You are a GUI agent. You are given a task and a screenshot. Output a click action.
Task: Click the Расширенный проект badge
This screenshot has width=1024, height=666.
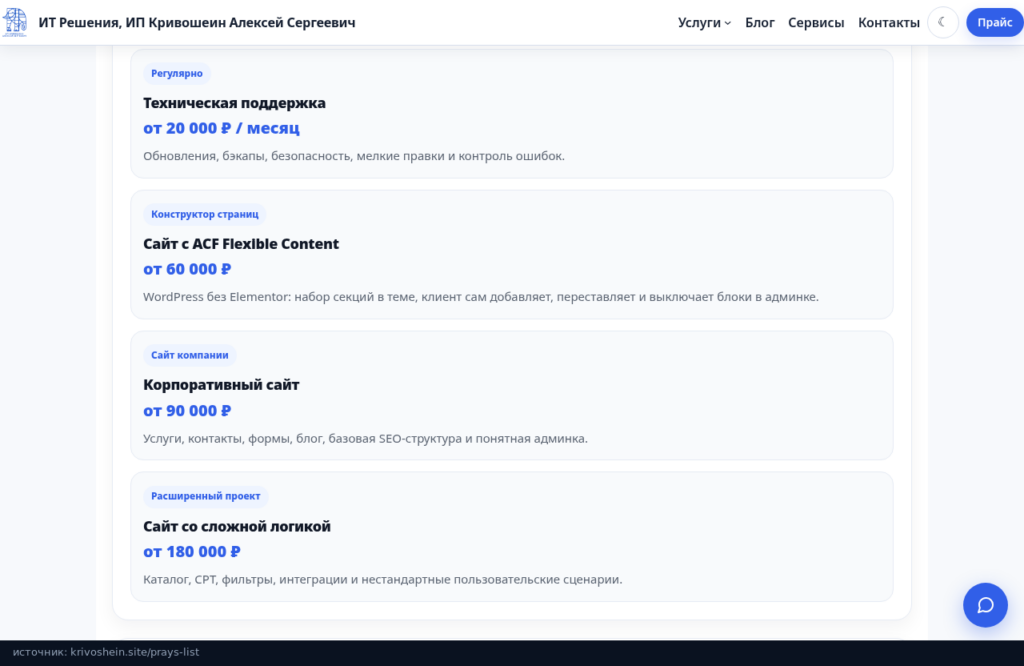(x=206, y=496)
